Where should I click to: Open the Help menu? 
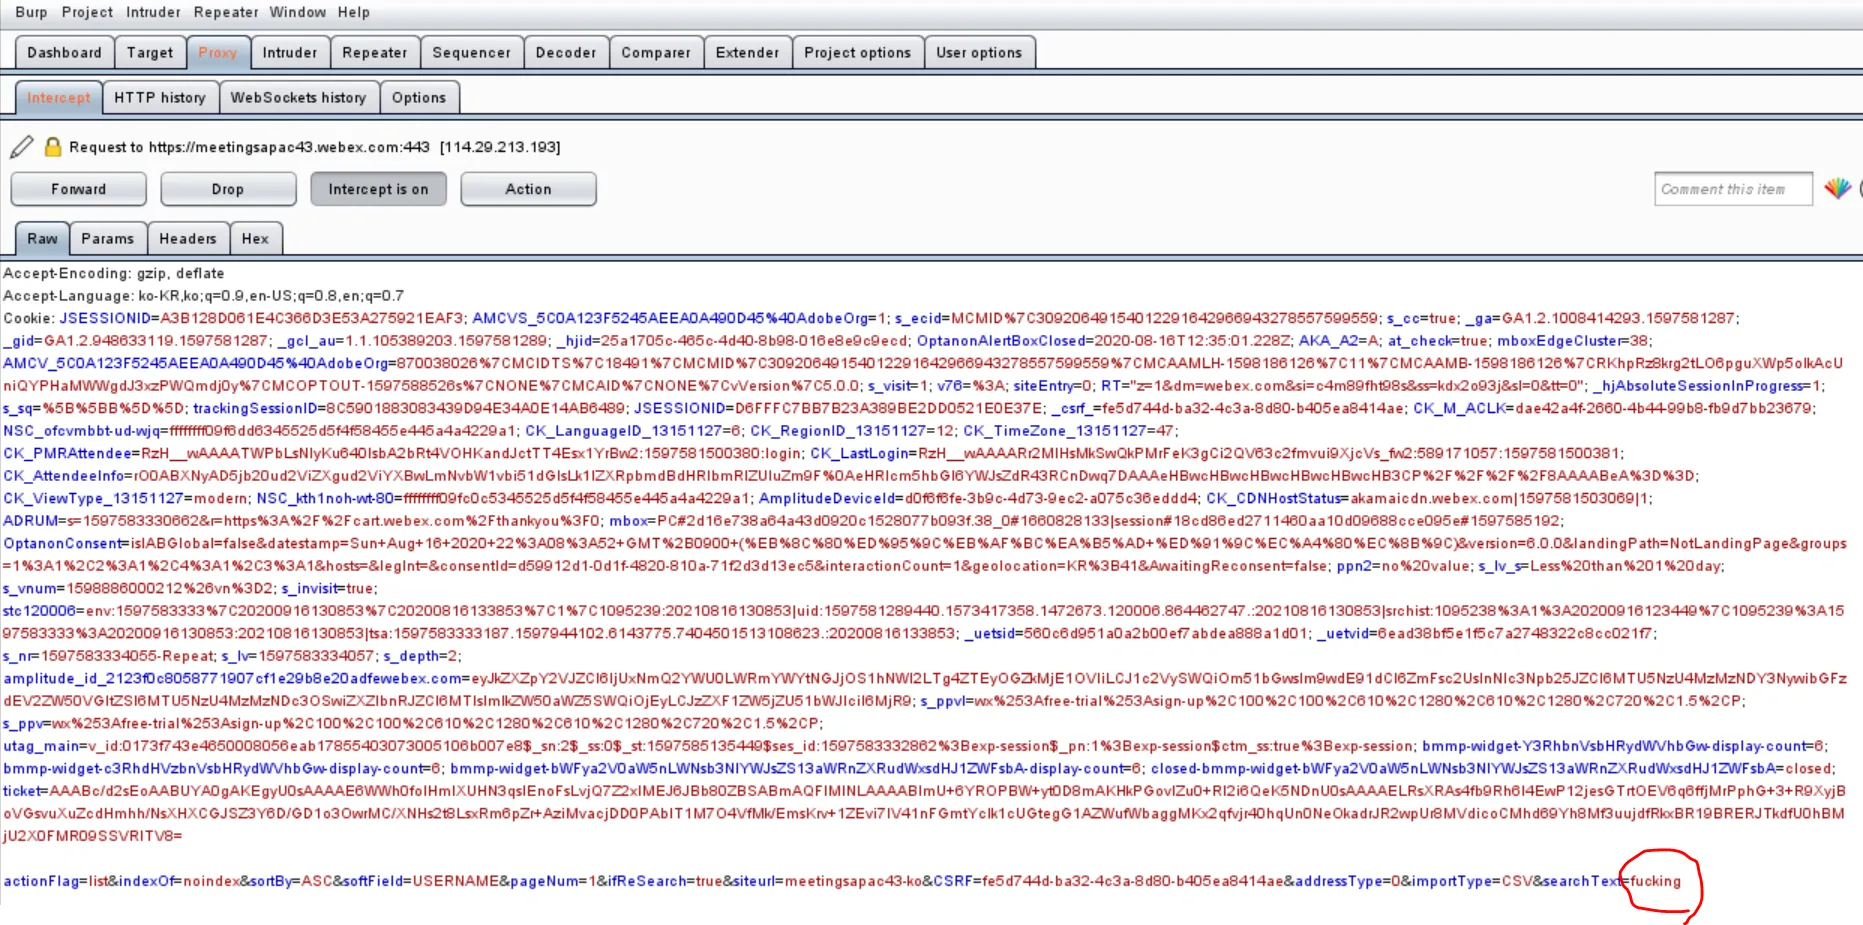(x=353, y=12)
